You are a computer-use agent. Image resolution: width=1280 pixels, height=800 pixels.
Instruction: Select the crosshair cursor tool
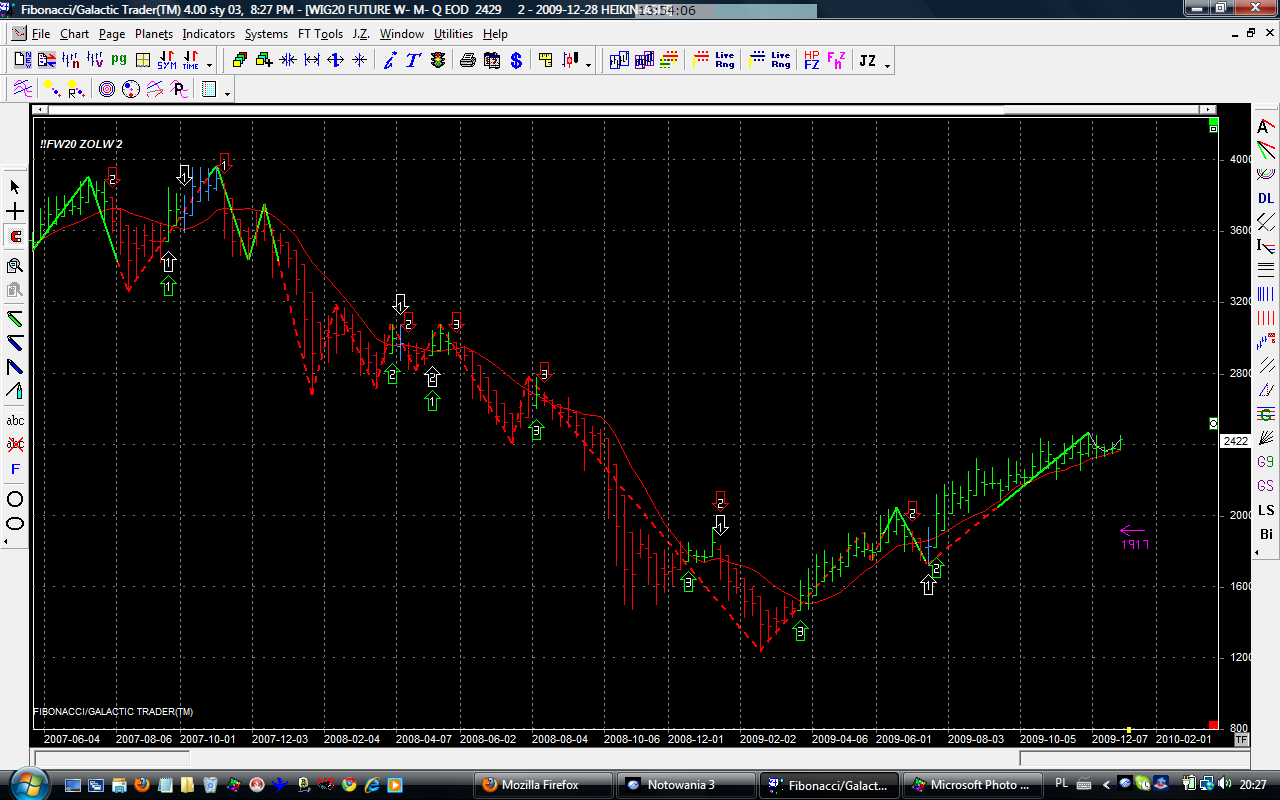point(15,212)
